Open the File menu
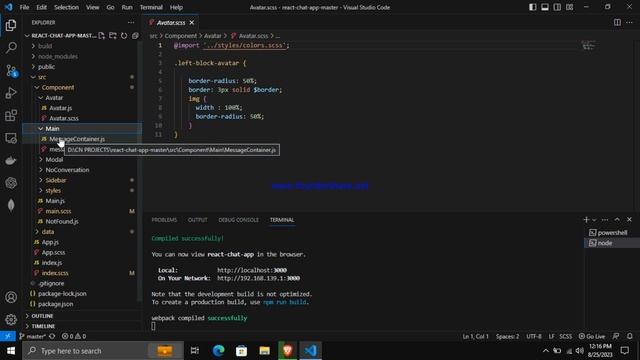The height and width of the screenshot is (360, 640). (24, 7)
